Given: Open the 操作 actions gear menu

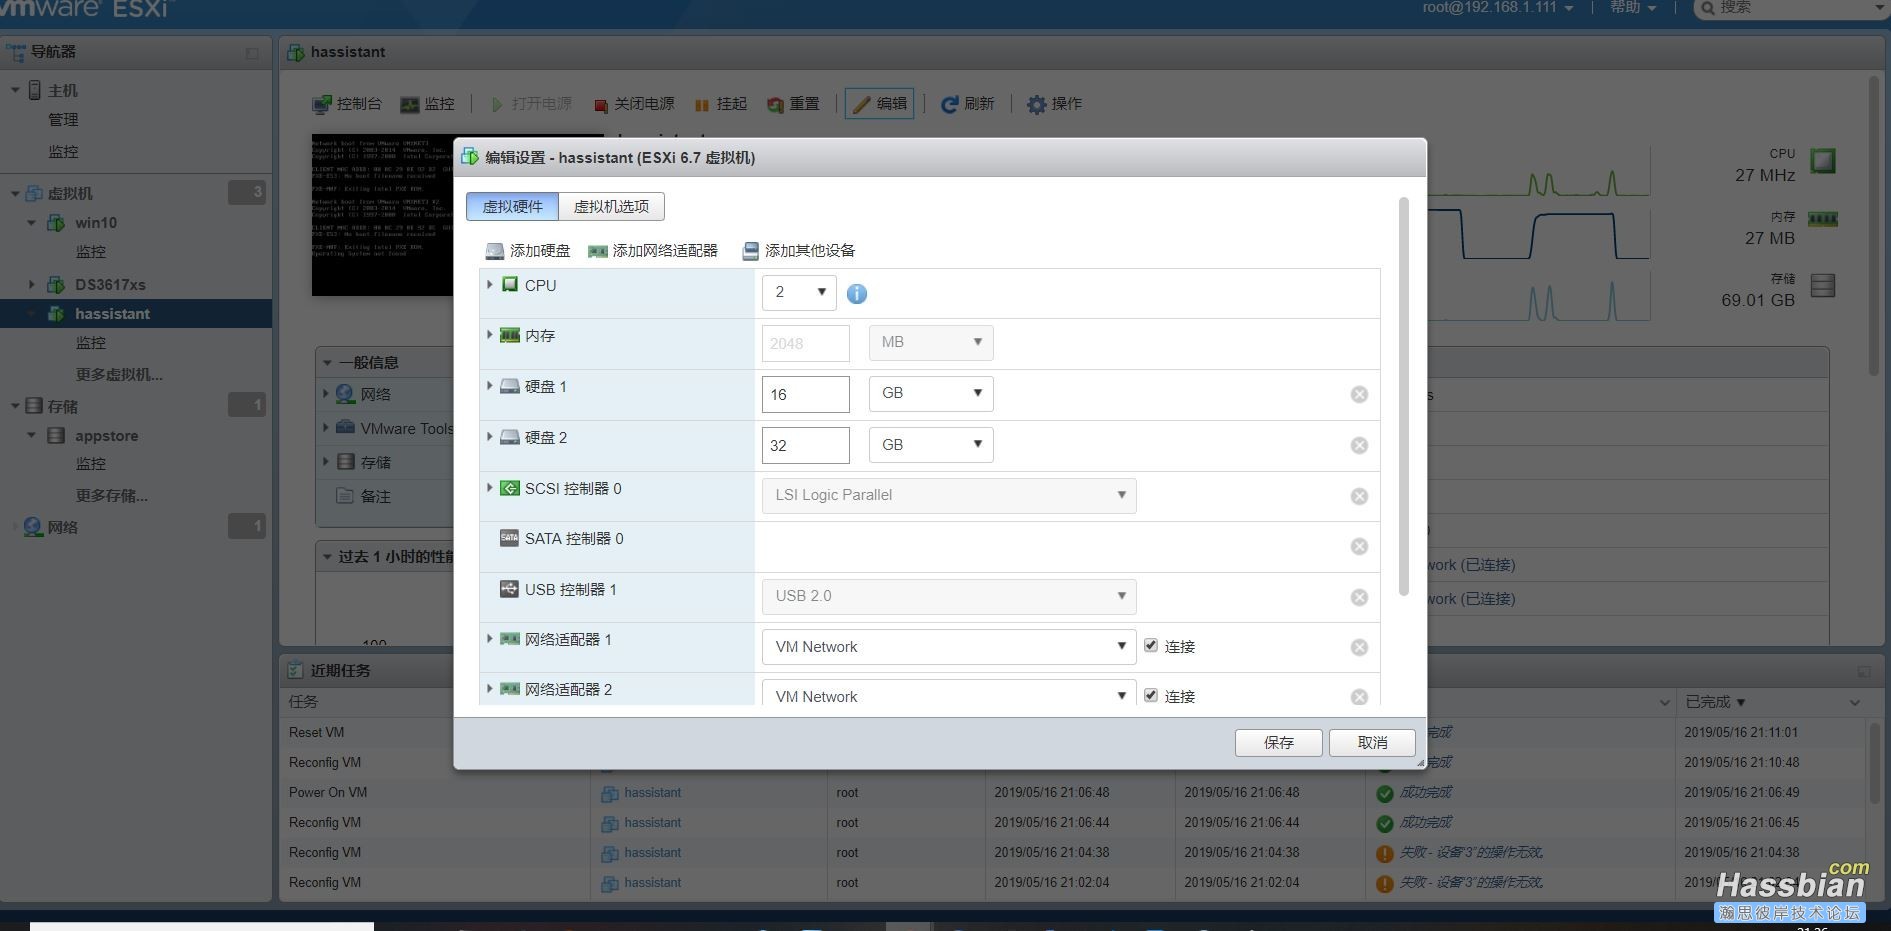Looking at the screenshot, I should pyautogui.click(x=1054, y=104).
